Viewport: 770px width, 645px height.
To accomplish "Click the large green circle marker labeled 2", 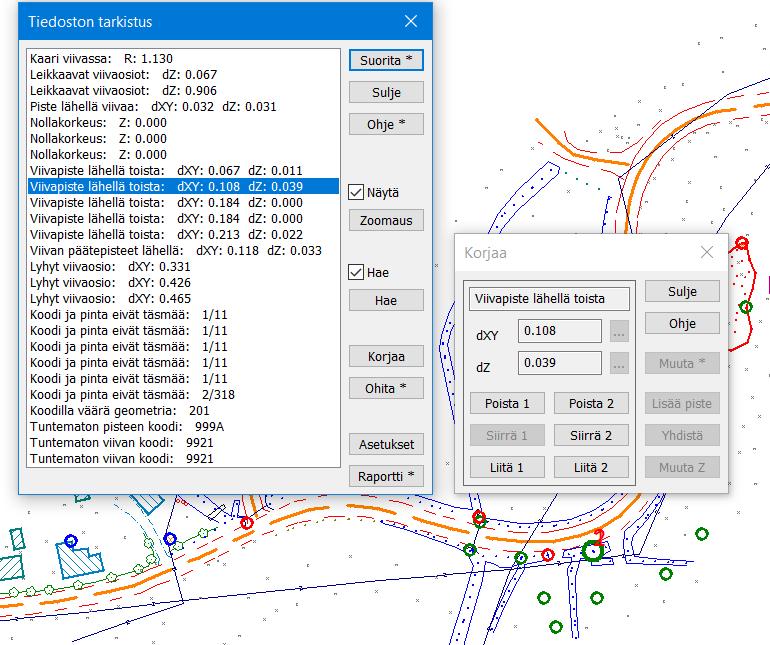I will pos(592,551).
